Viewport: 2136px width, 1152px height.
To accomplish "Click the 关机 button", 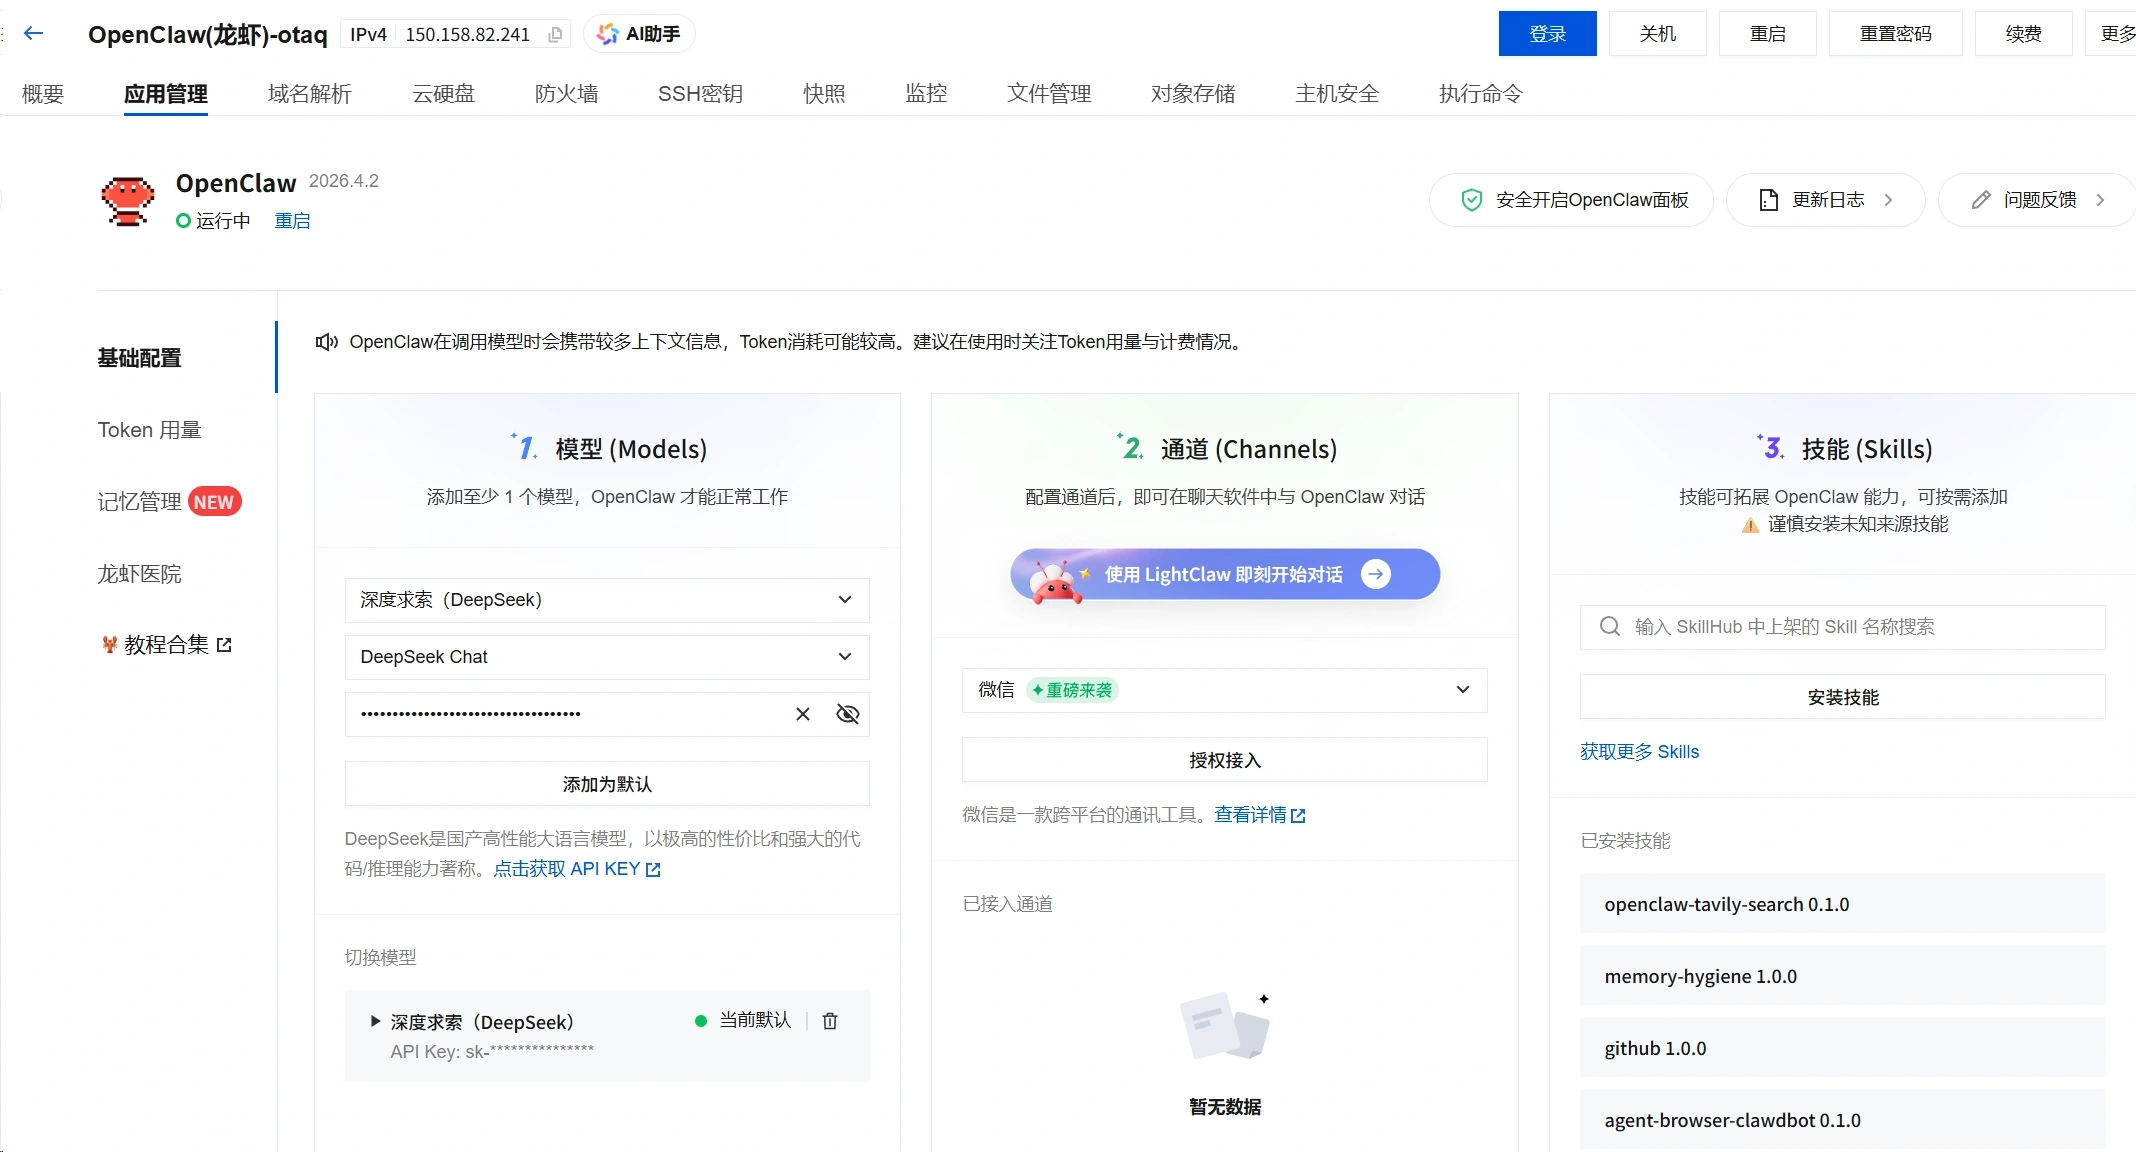I will pos(1658,34).
